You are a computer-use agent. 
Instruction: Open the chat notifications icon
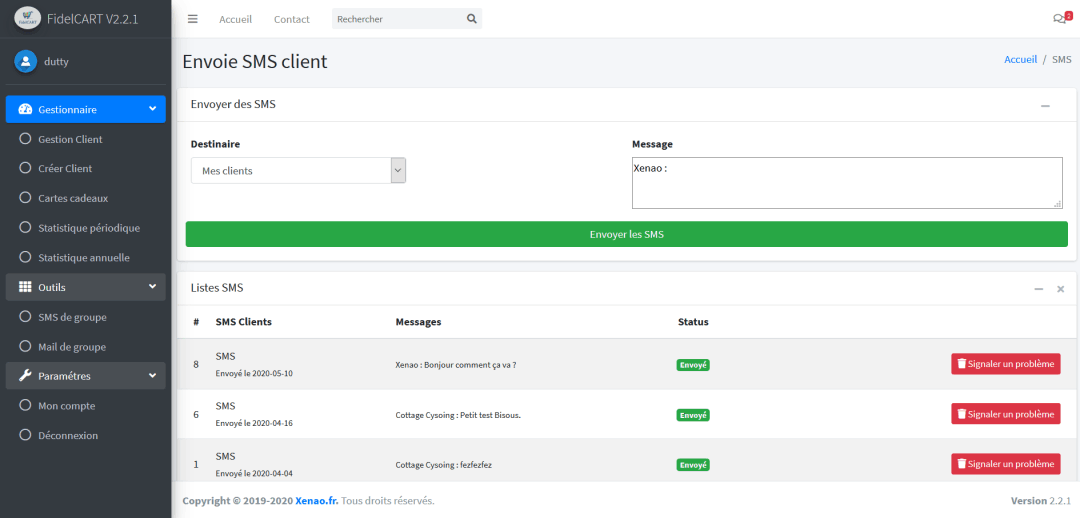point(1060,19)
